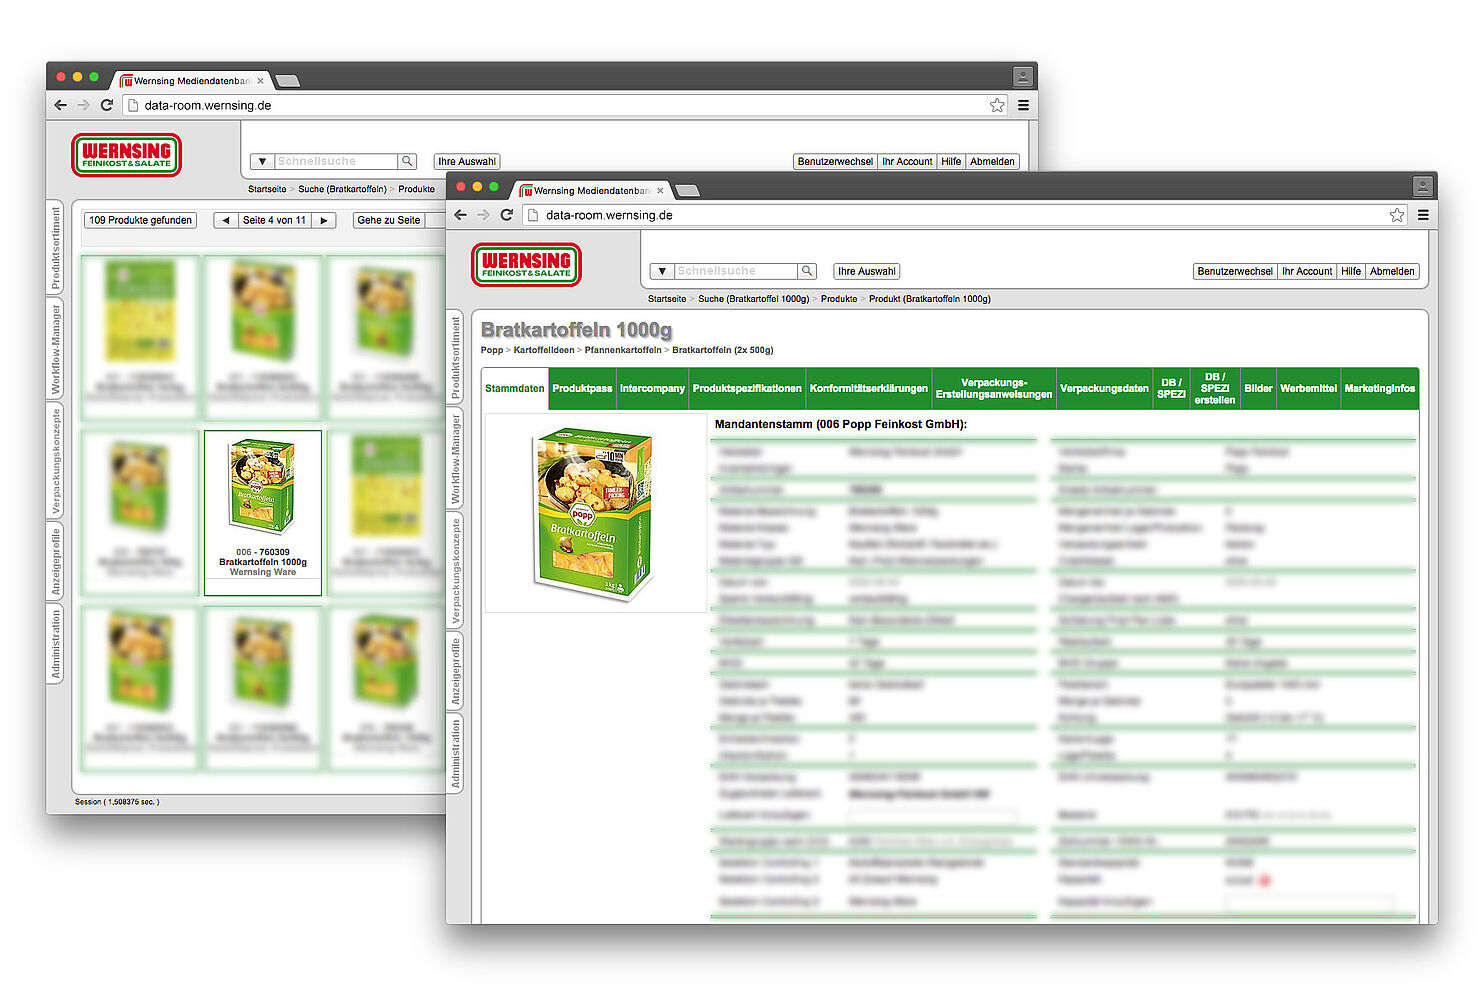The width and height of the screenshot is (1484, 990).
Task: Open the Produktspezifikationen tab
Action: coord(747,388)
